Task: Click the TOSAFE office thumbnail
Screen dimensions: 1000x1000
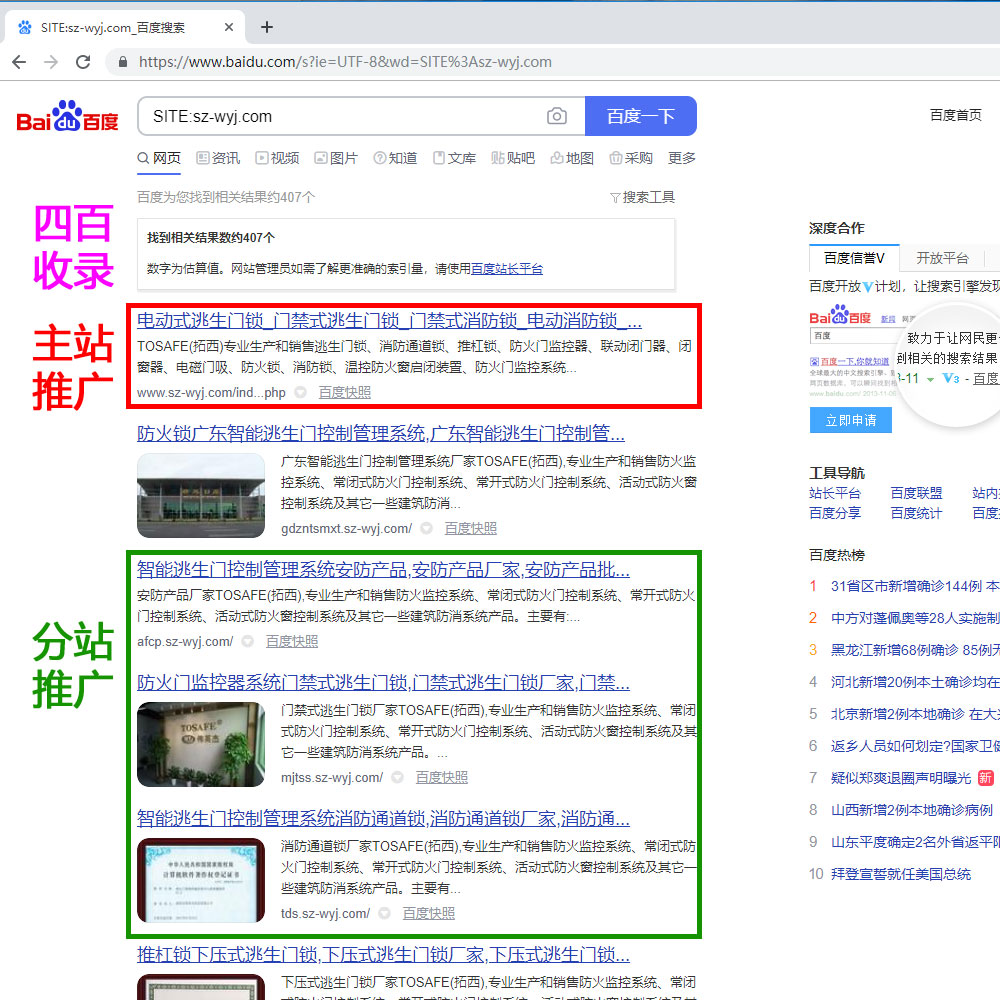Action: pos(201,744)
